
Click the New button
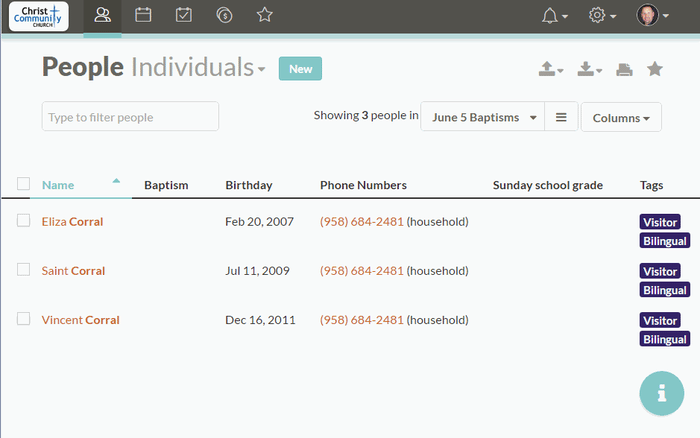click(300, 69)
